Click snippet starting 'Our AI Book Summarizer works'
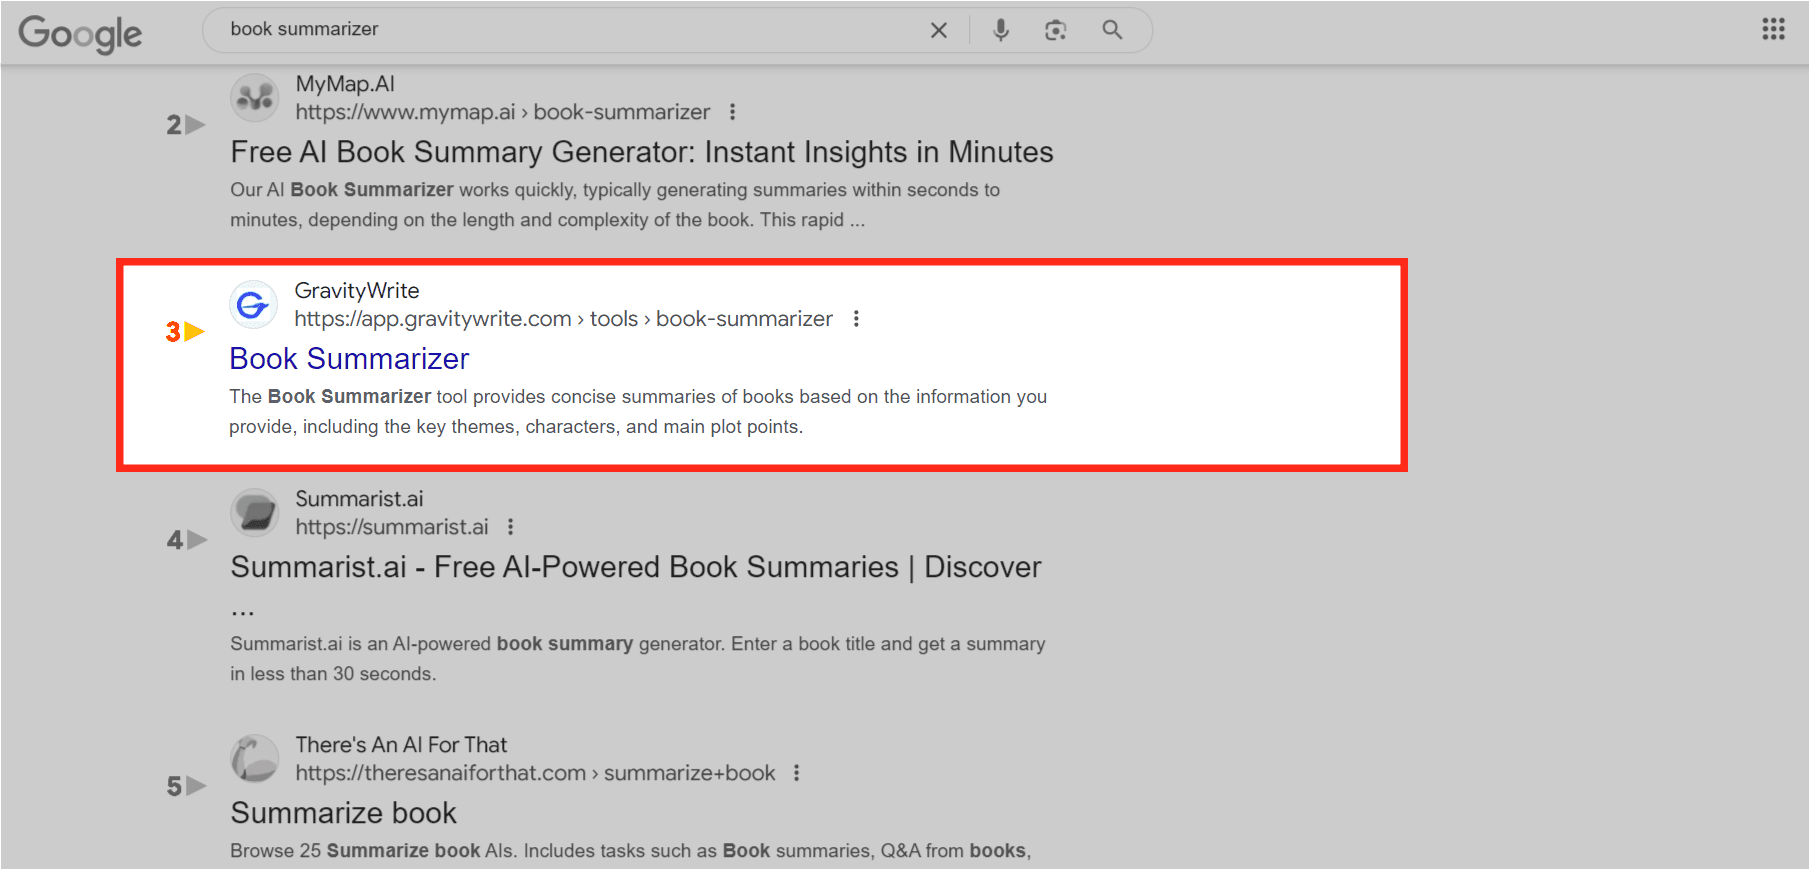 (x=615, y=205)
